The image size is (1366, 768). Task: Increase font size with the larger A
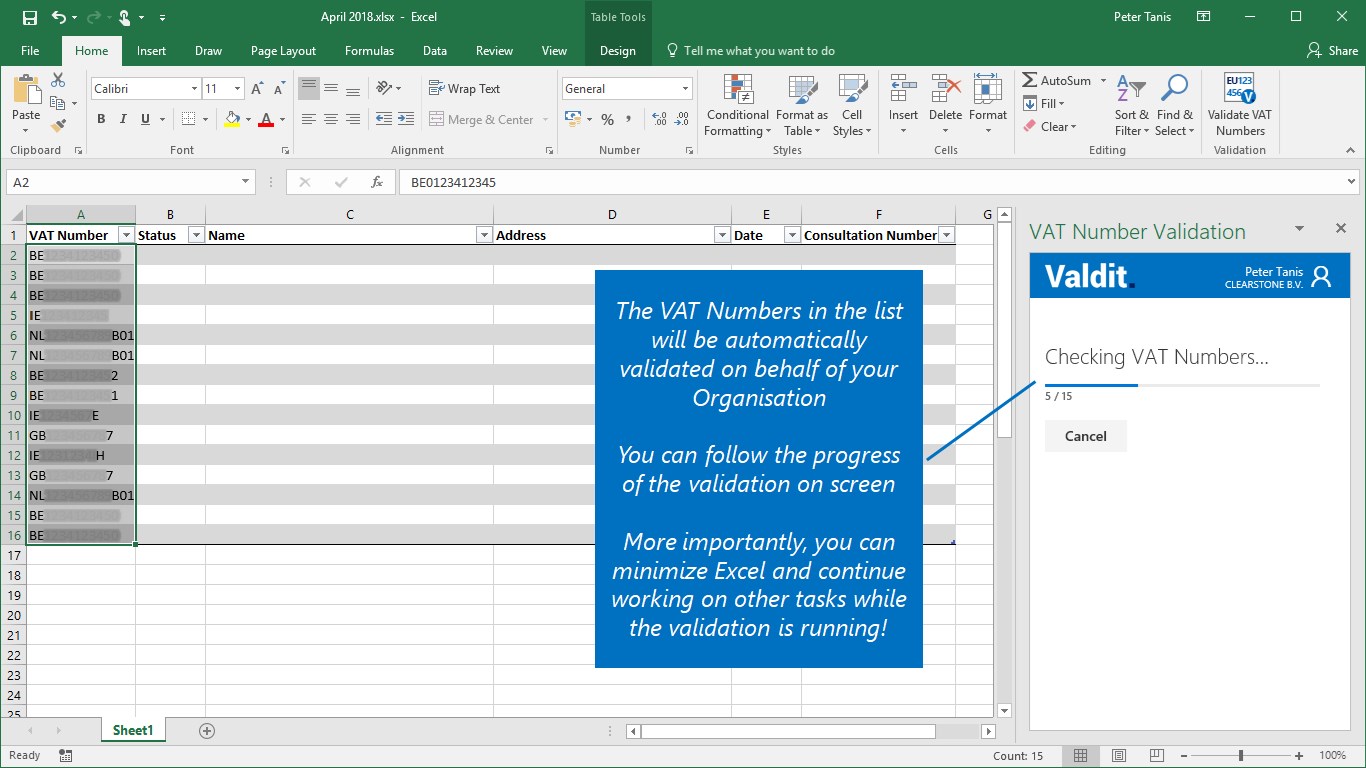[x=257, y=89]
